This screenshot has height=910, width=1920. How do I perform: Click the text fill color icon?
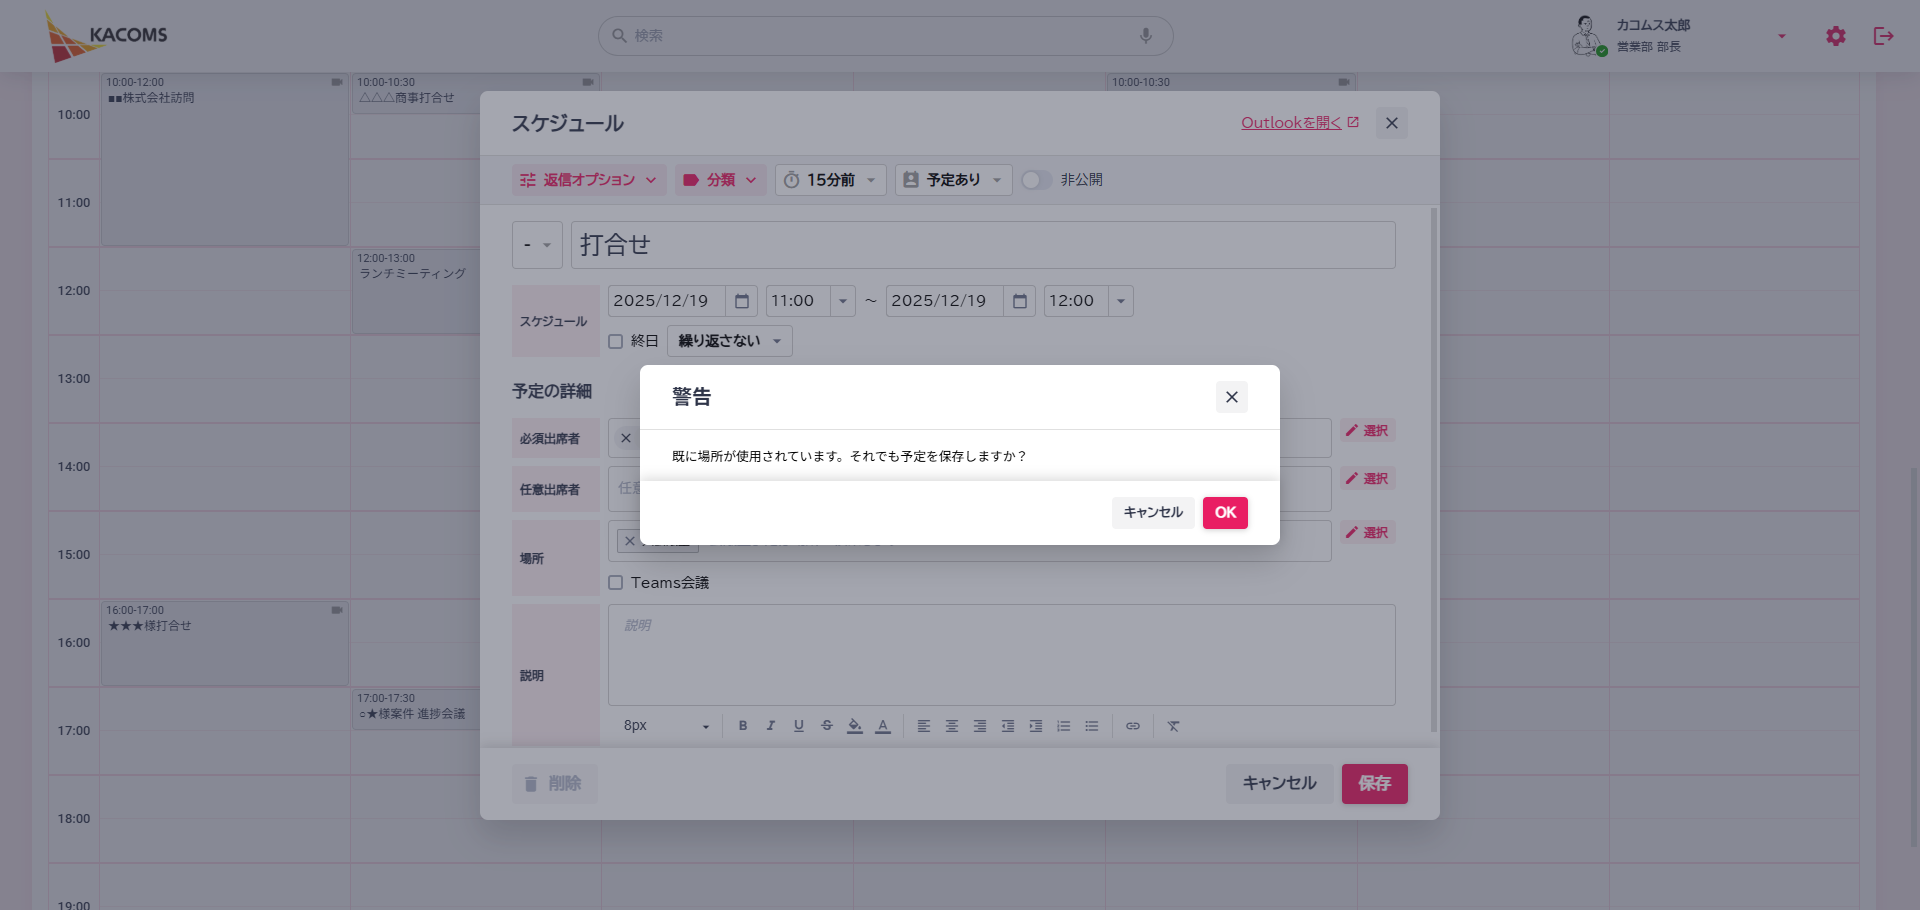click(x=854, y=726)
